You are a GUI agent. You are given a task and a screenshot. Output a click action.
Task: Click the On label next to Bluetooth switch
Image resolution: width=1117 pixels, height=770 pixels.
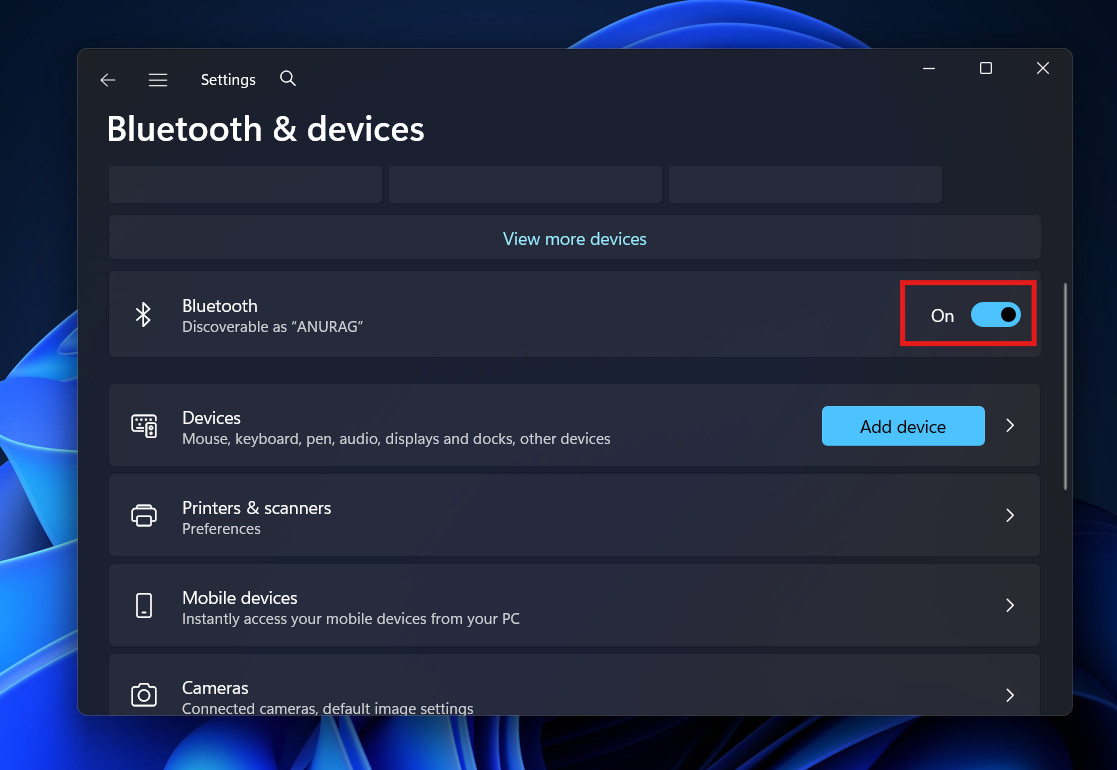coord(941,315)
